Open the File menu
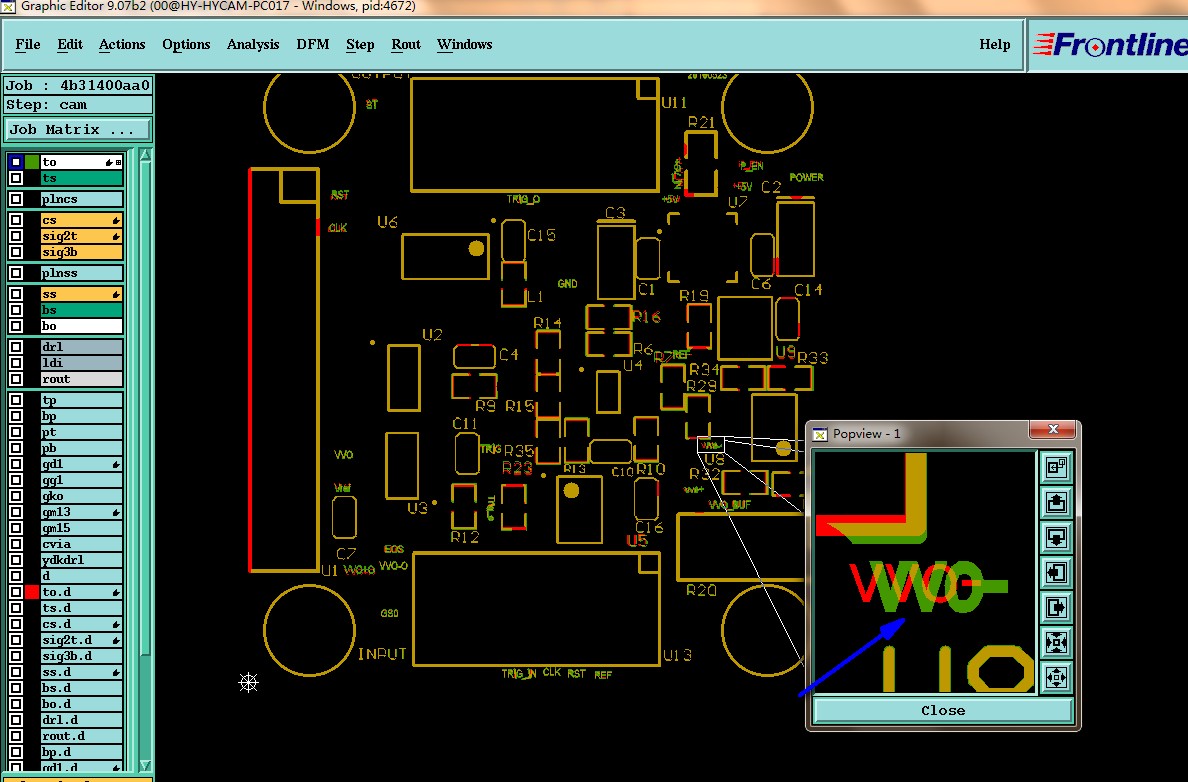This screenshot has height=782, width=1188. point(28,45)
